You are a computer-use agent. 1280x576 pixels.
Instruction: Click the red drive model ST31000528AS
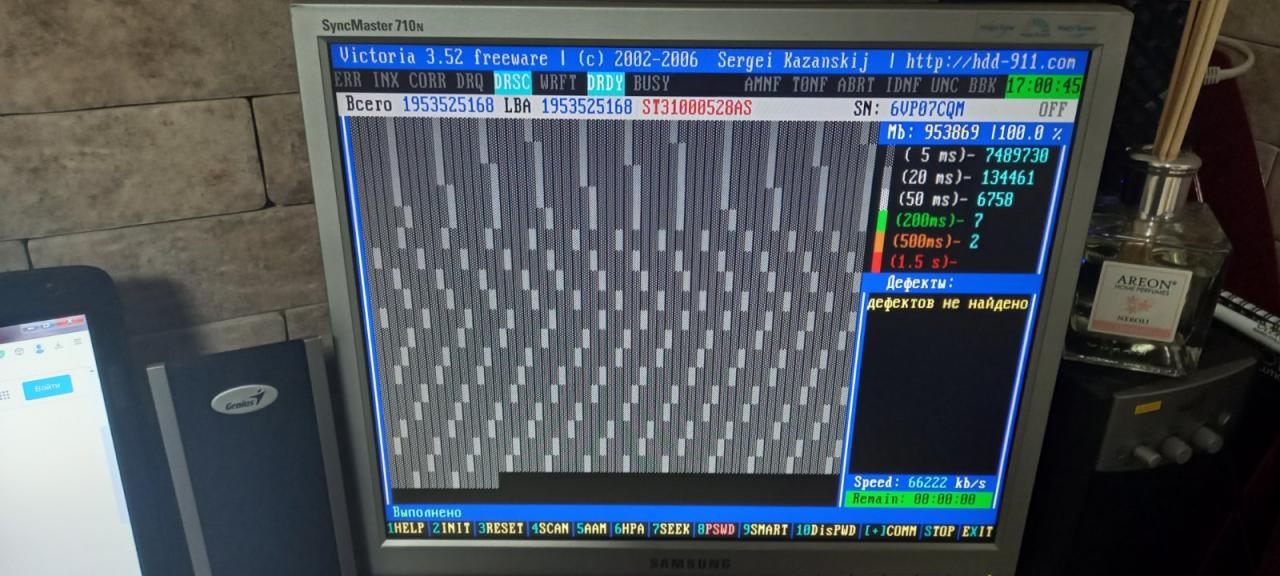click(x=697, y=107)
